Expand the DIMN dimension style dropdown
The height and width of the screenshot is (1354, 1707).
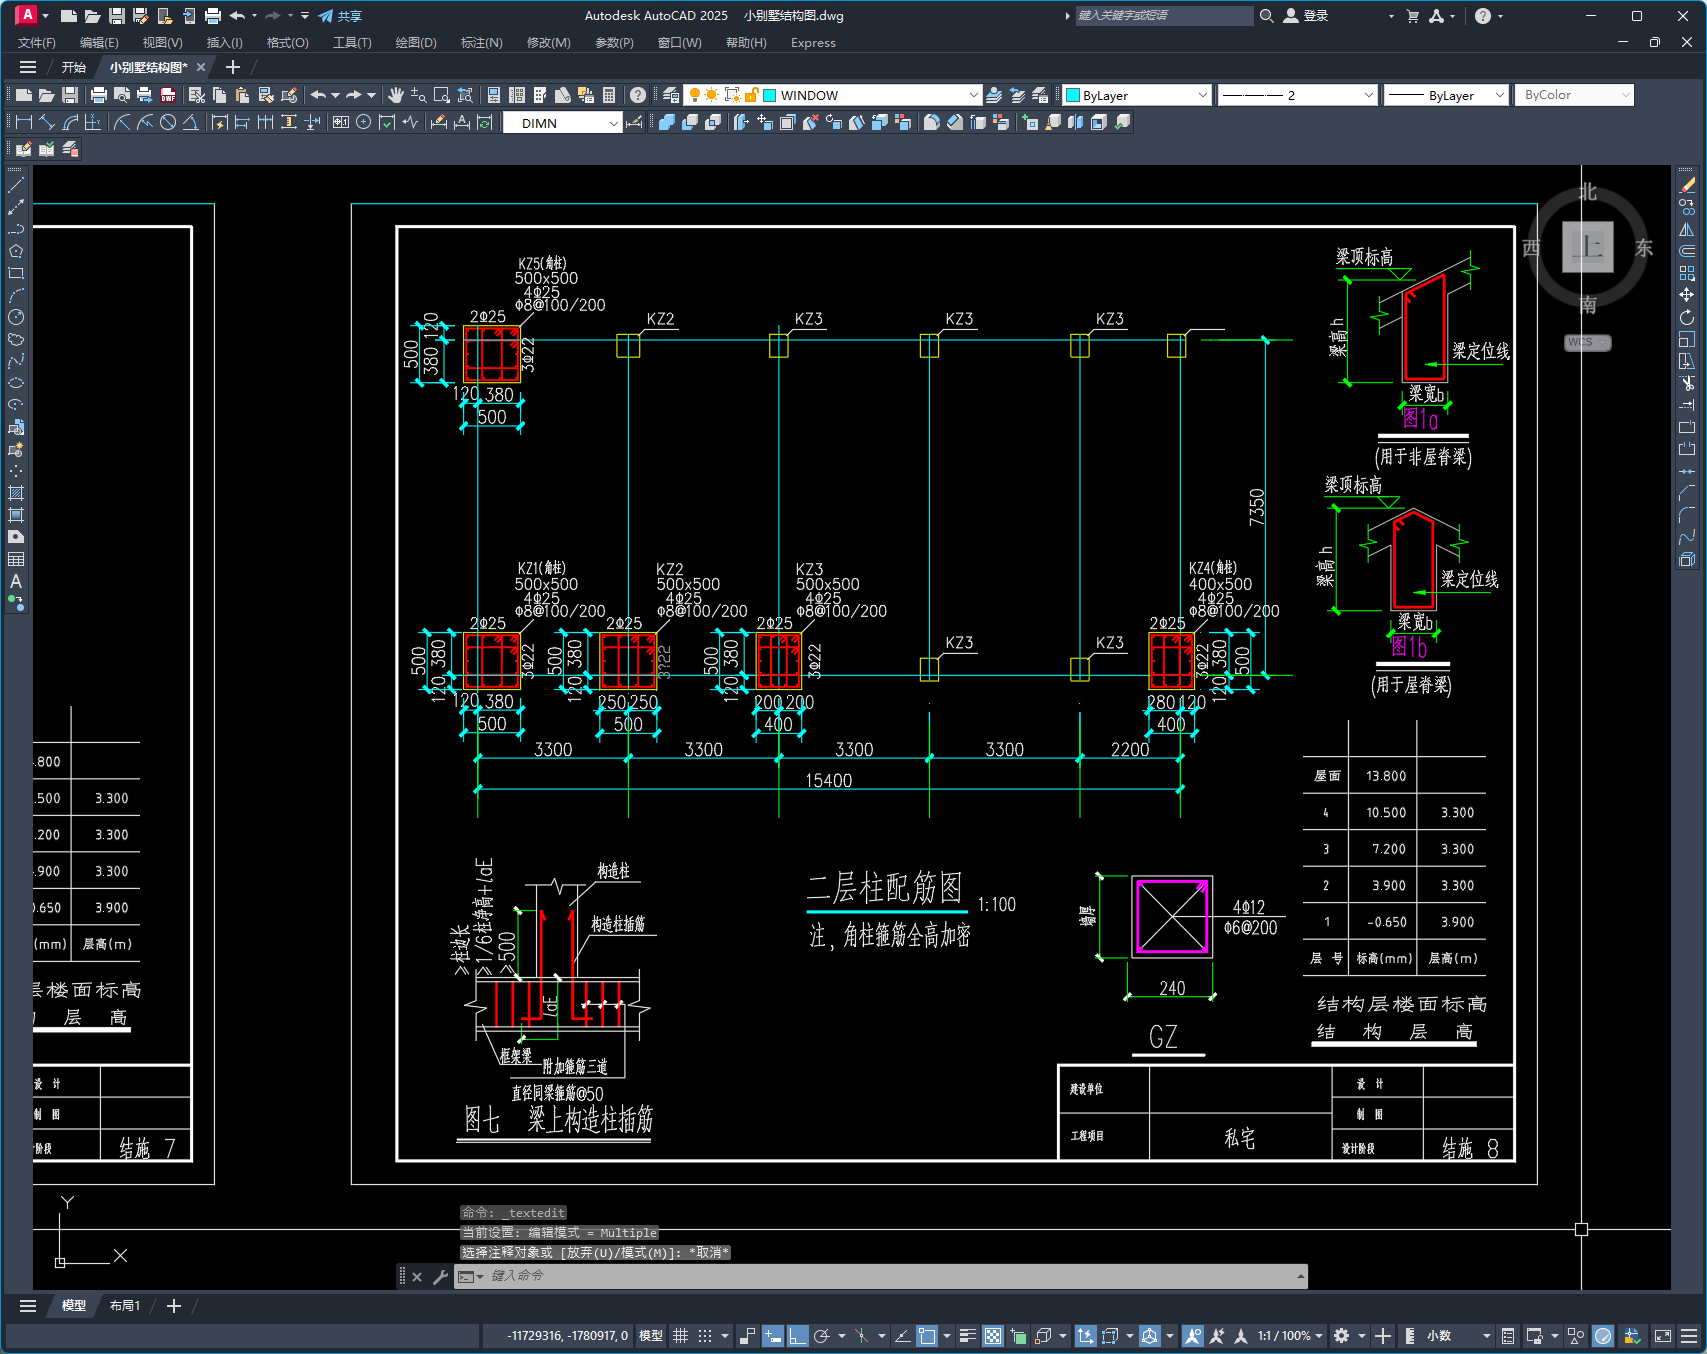(x=613, y=123)
